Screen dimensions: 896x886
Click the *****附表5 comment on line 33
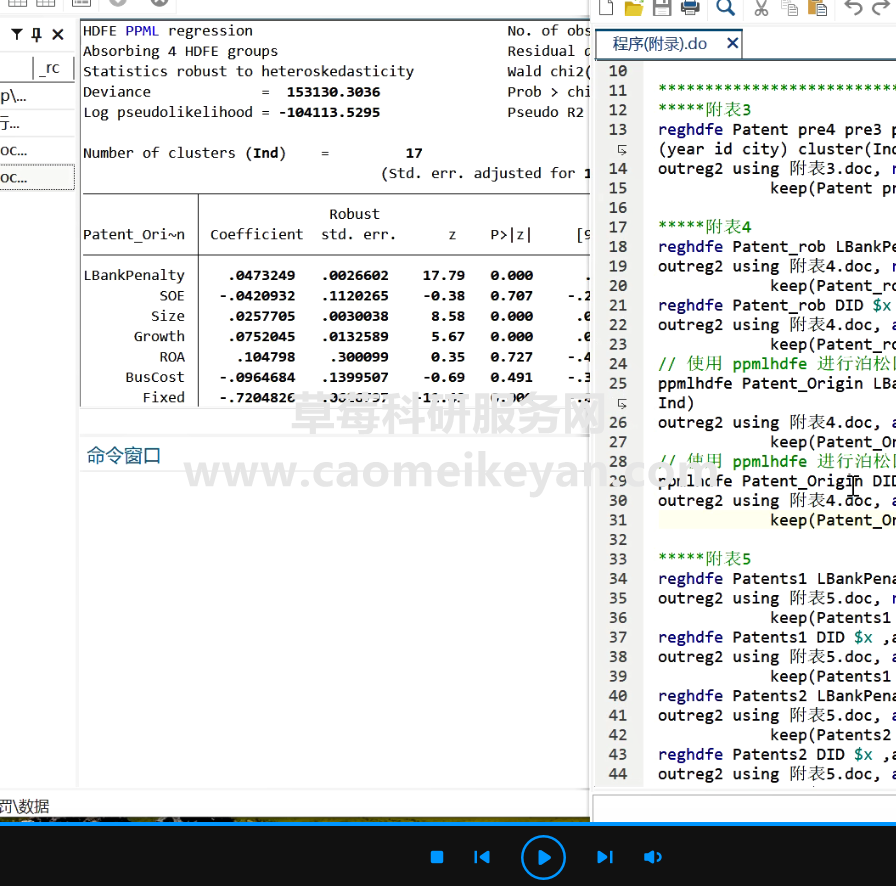click(x=705, y=559)
